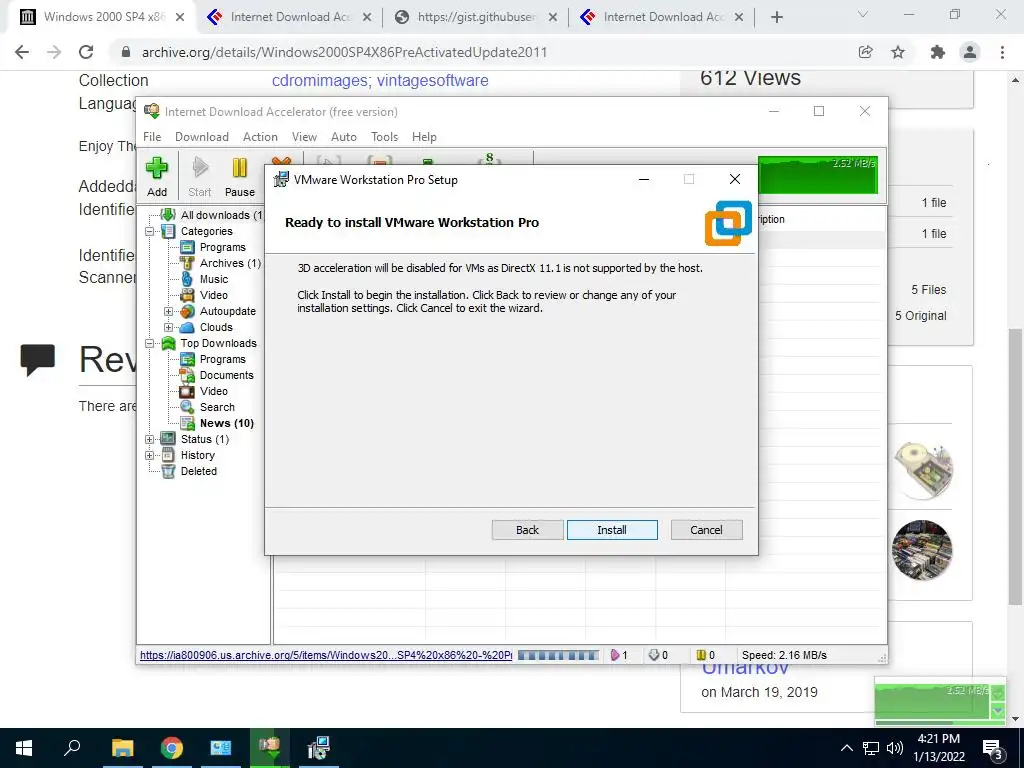Open the Windows Start menu
This screenshot has height=768, width=1024.
(x=24, y=748)
